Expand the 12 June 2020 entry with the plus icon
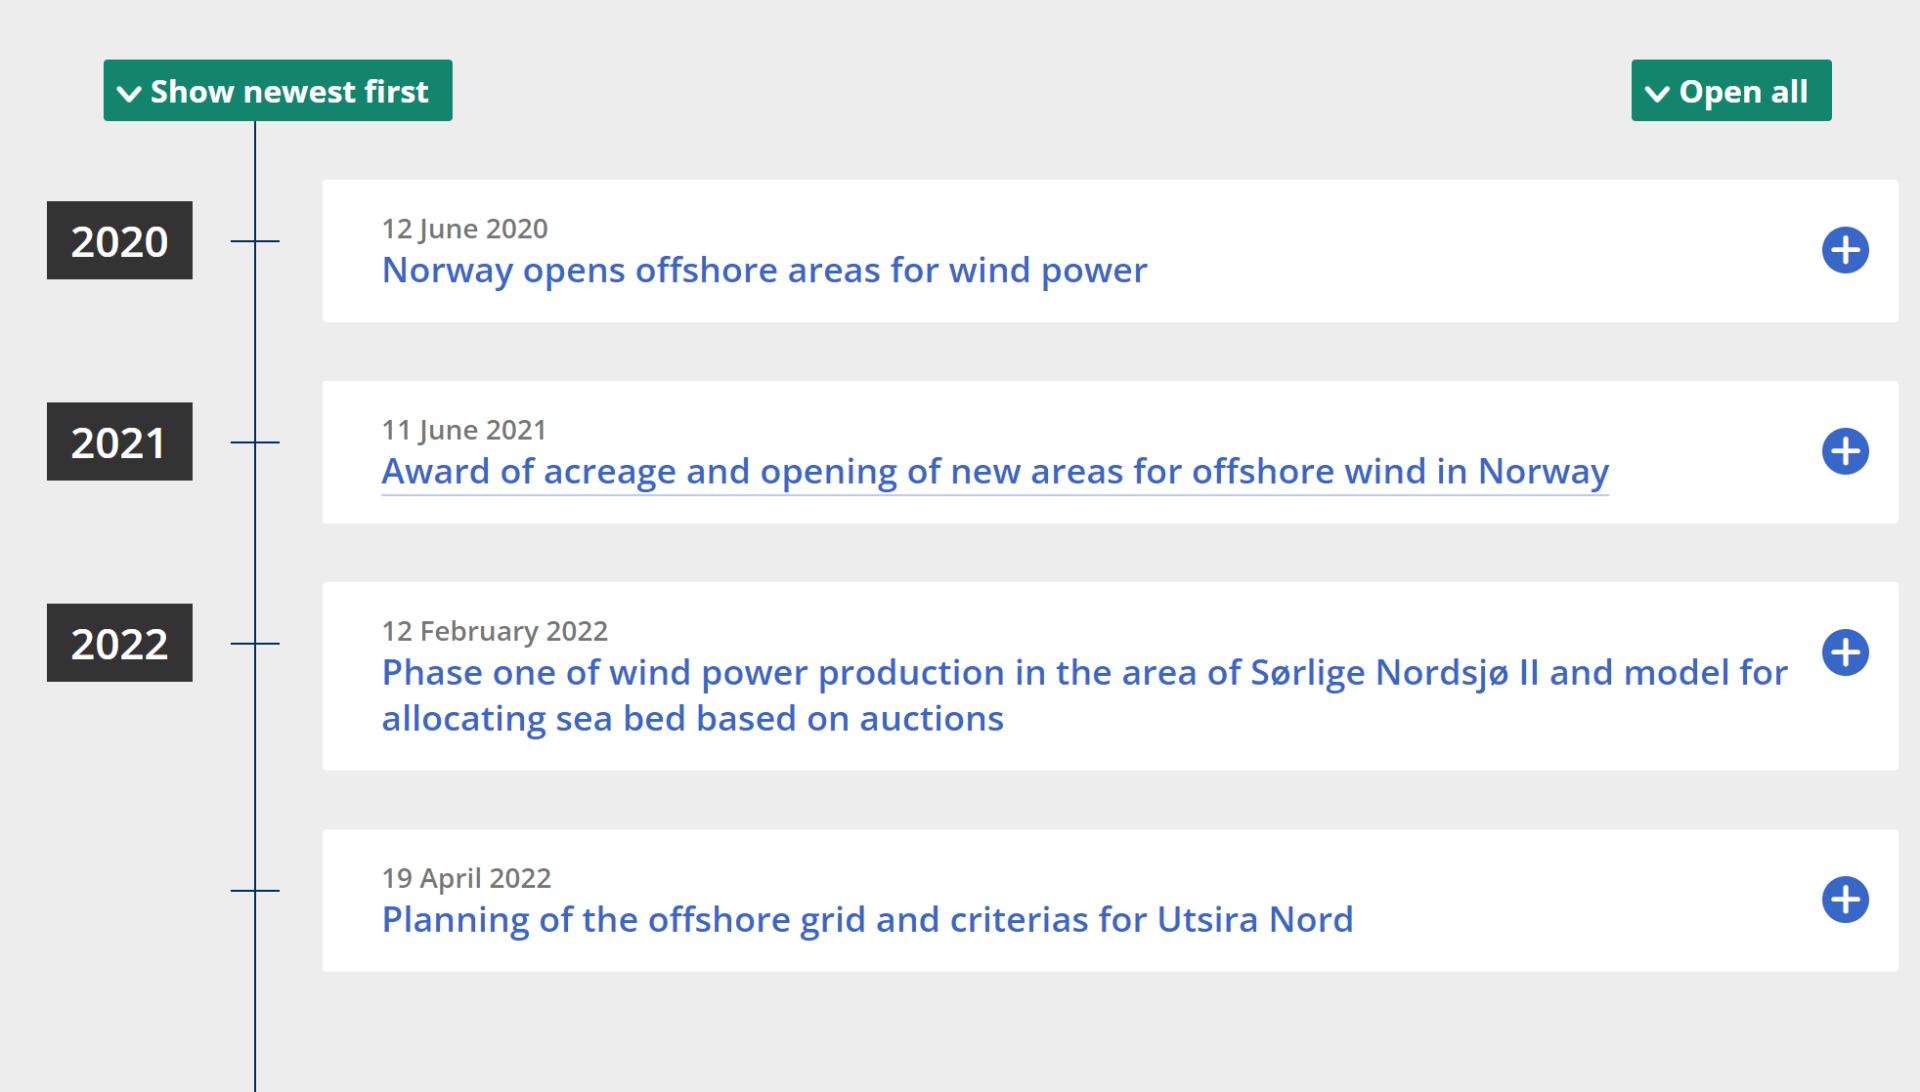This screenshot has height=1092, width=1920. click(1845, 250)
